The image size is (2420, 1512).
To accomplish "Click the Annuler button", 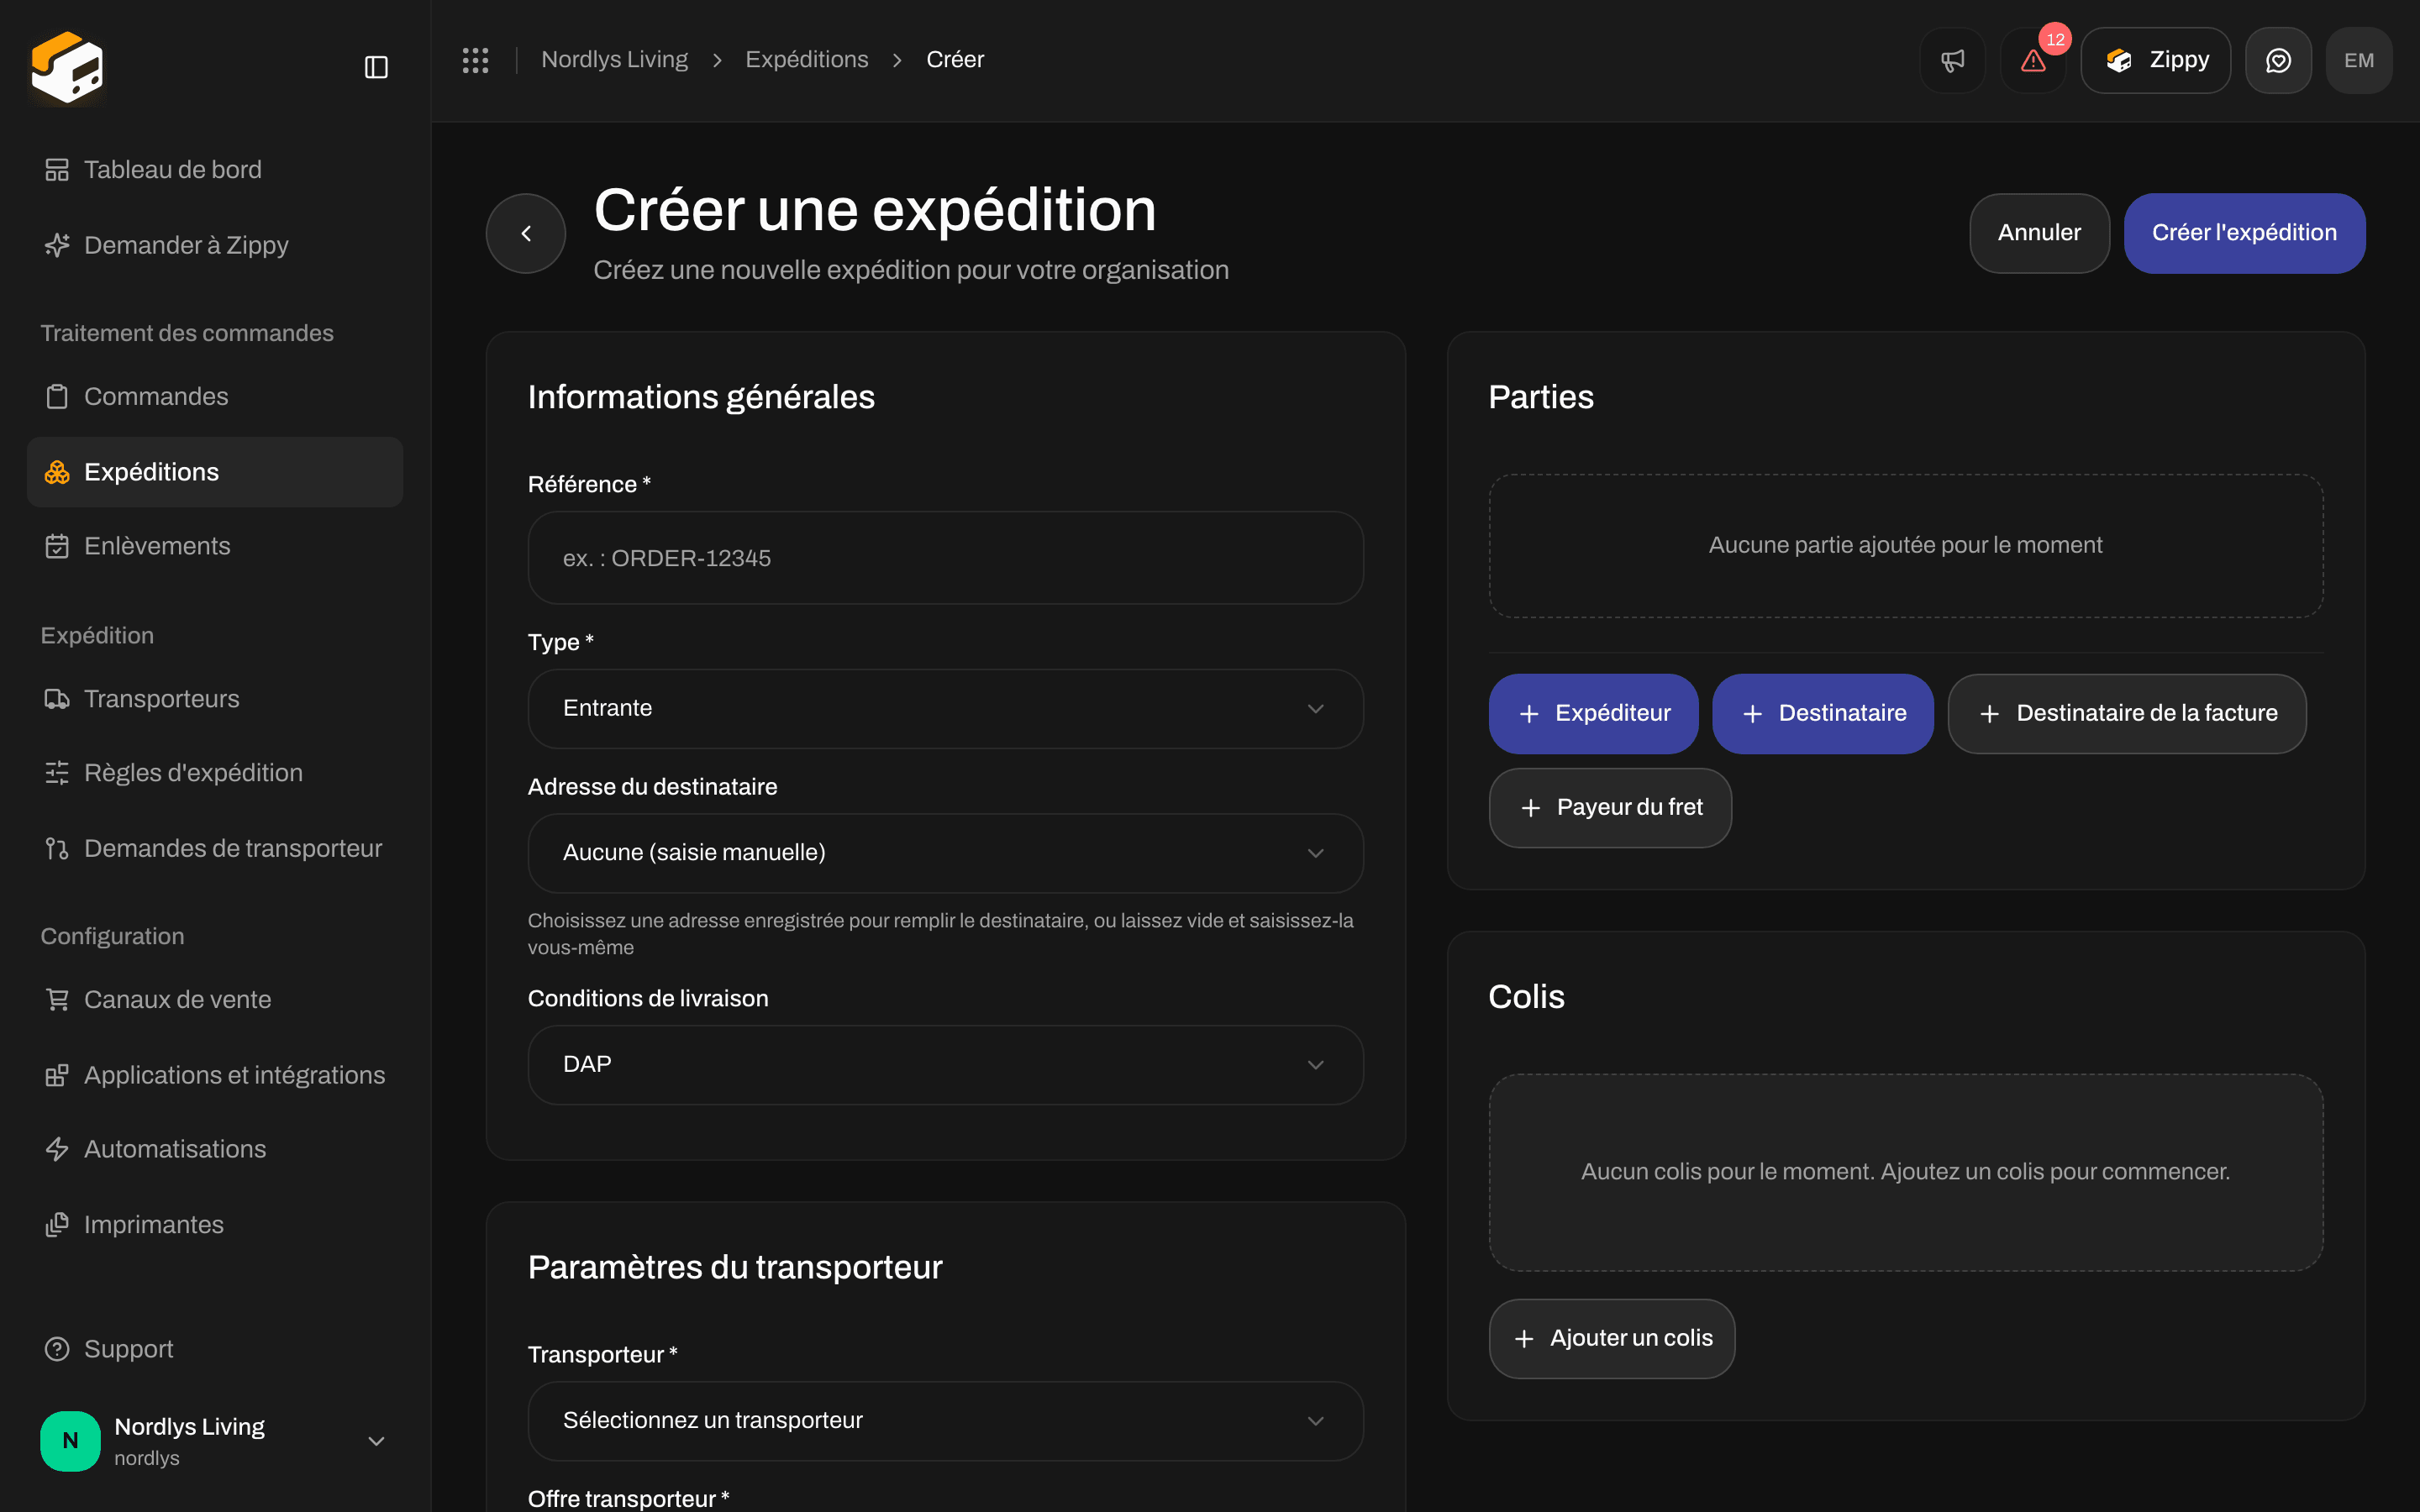I will click(x=2039, y=233).
